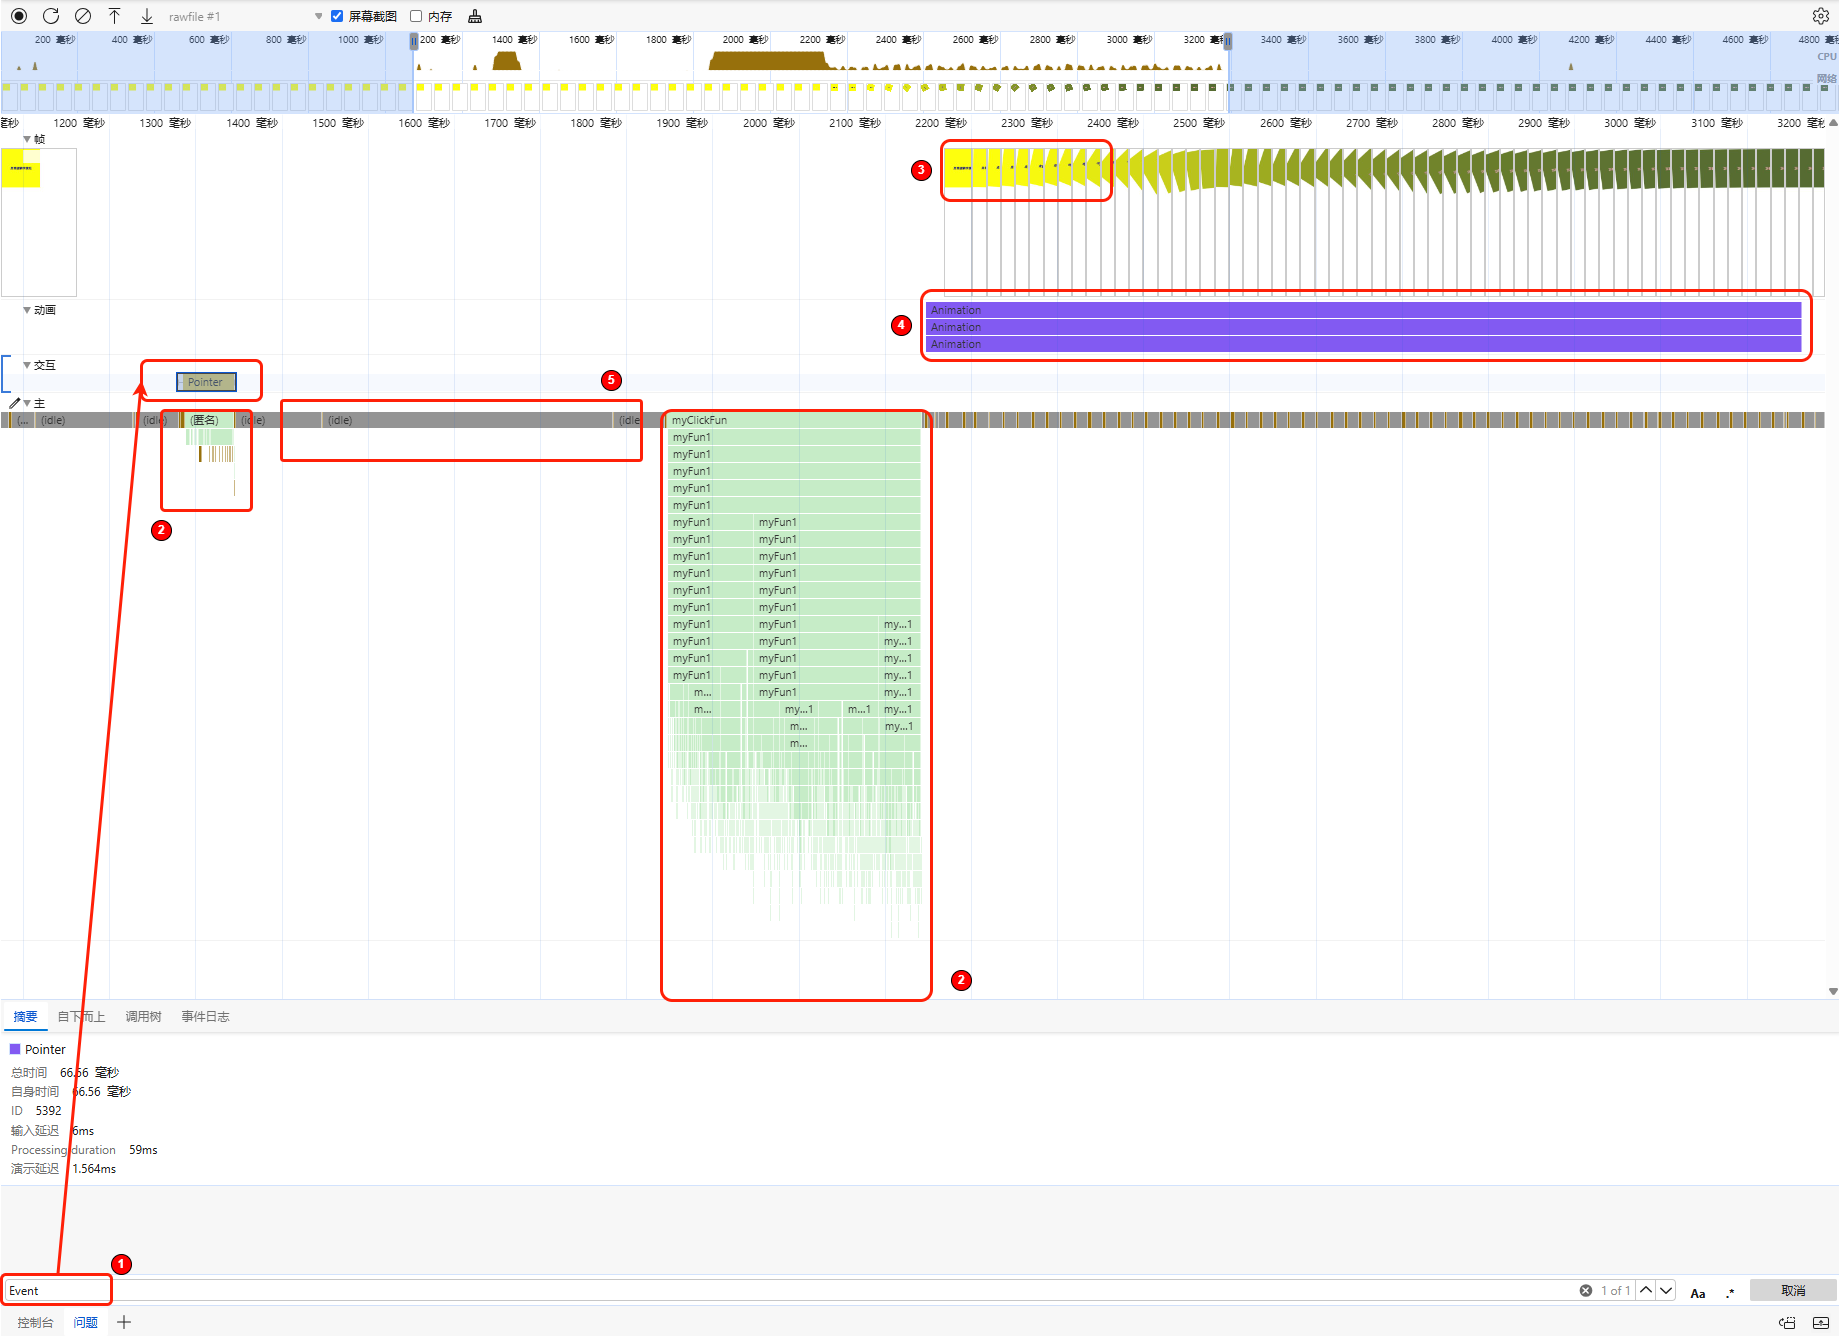1840x1336 pixels.
Task: Switch to the 问题 issues drawer tab
Action: coord(86,1322)
